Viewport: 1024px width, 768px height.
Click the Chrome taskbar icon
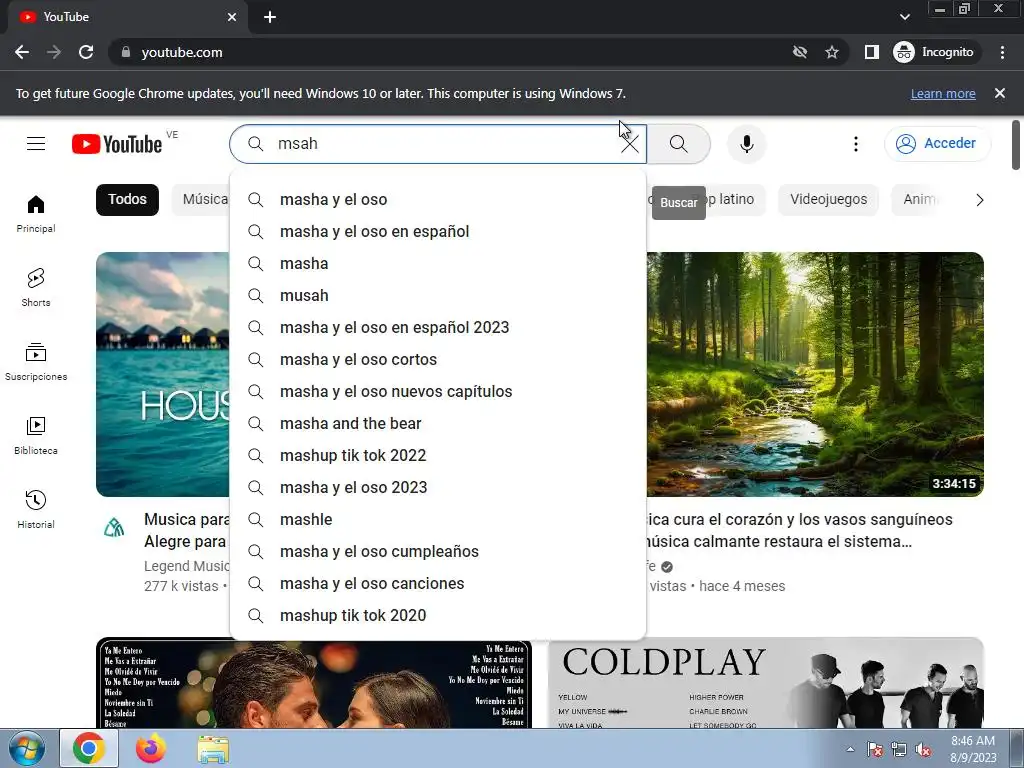click(x=89, y=748)
